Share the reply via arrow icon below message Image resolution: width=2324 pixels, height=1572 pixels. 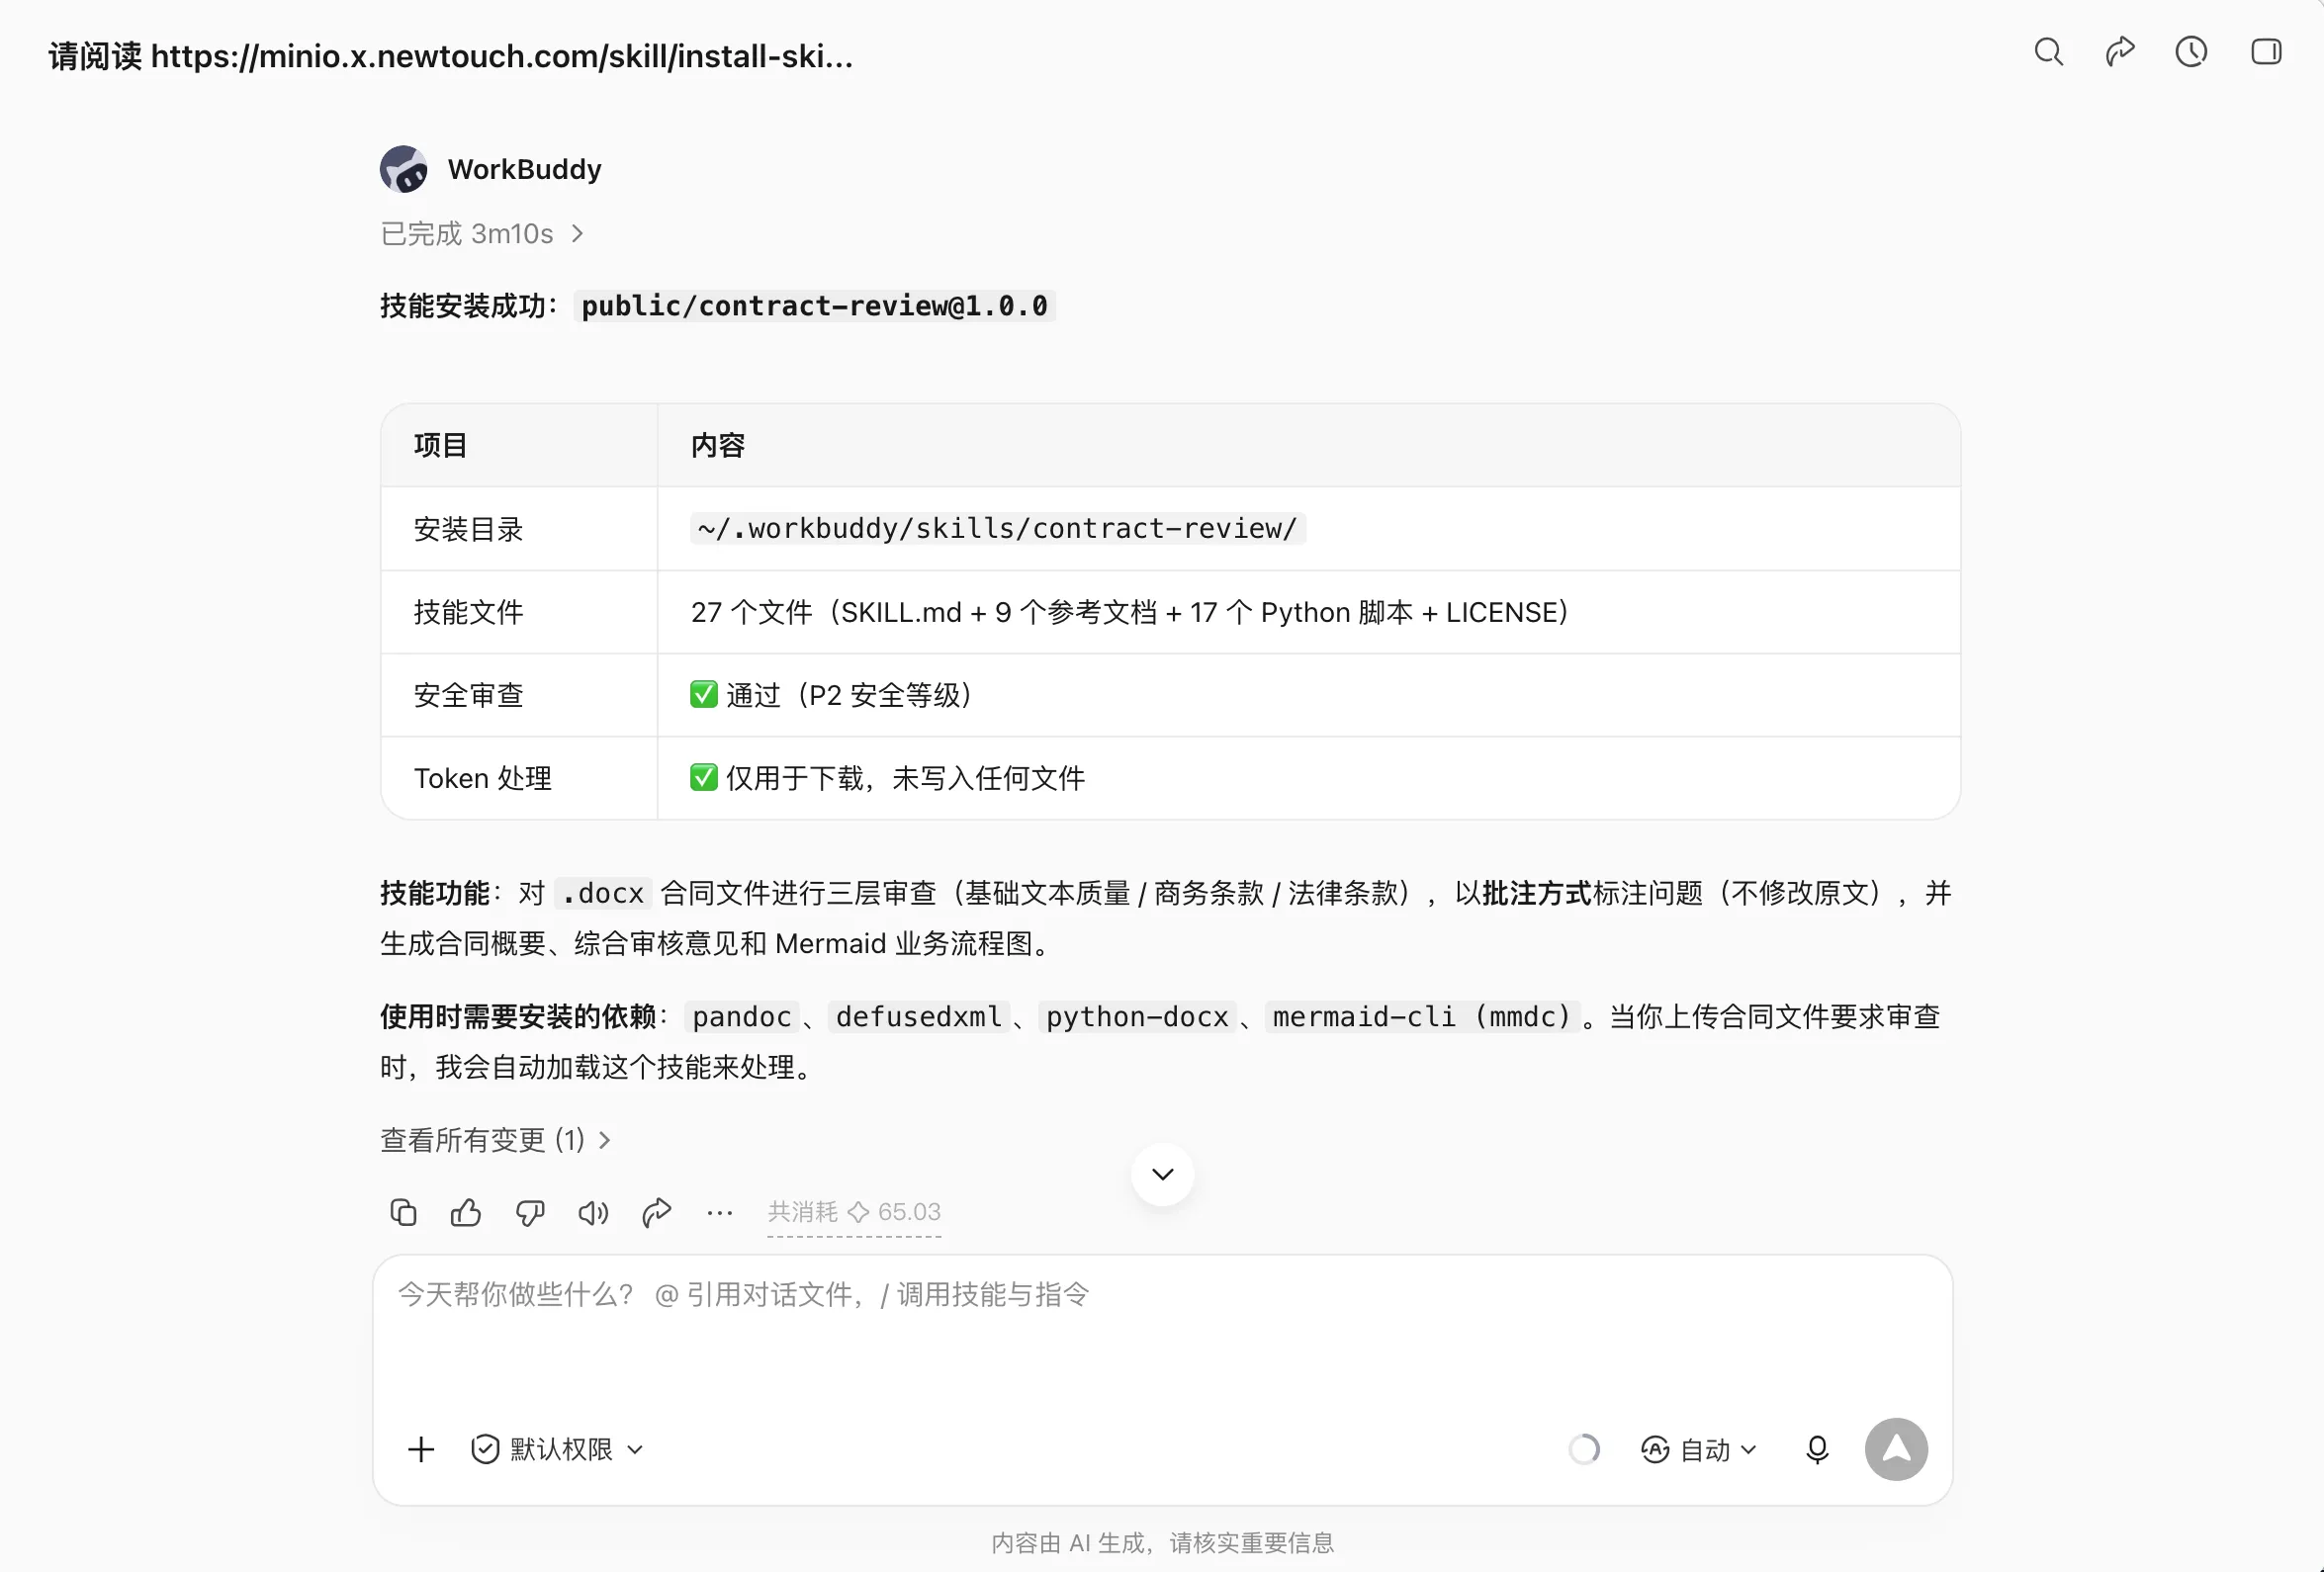657,1212
